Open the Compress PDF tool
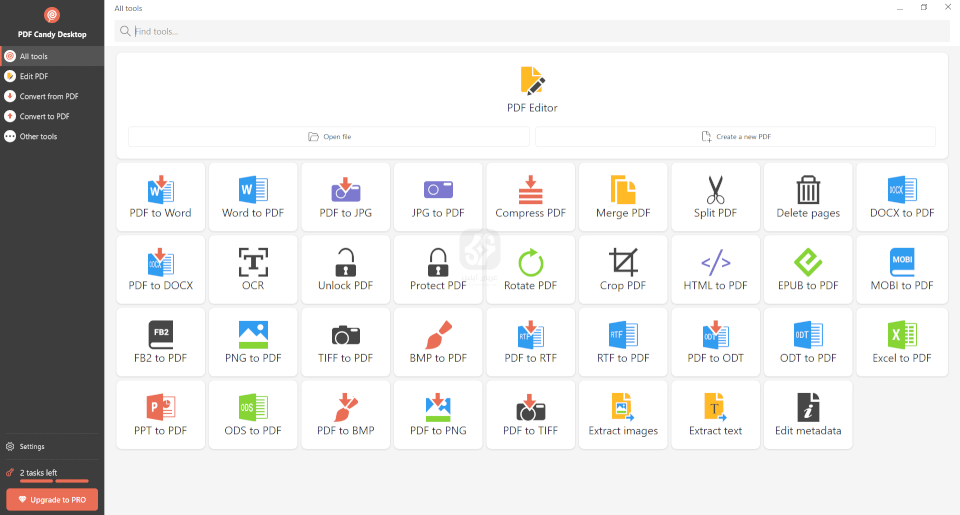Screen dimensions: 960x515 click(530, 197)
